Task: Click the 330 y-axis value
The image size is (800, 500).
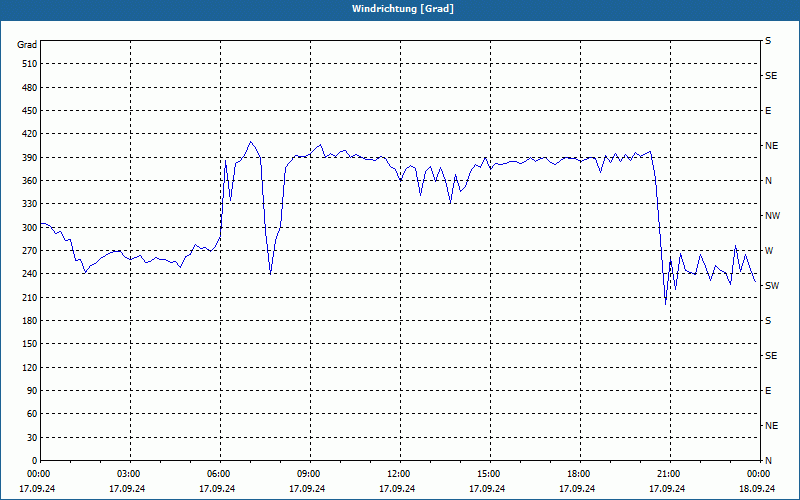Action: (x=30, y=204)
